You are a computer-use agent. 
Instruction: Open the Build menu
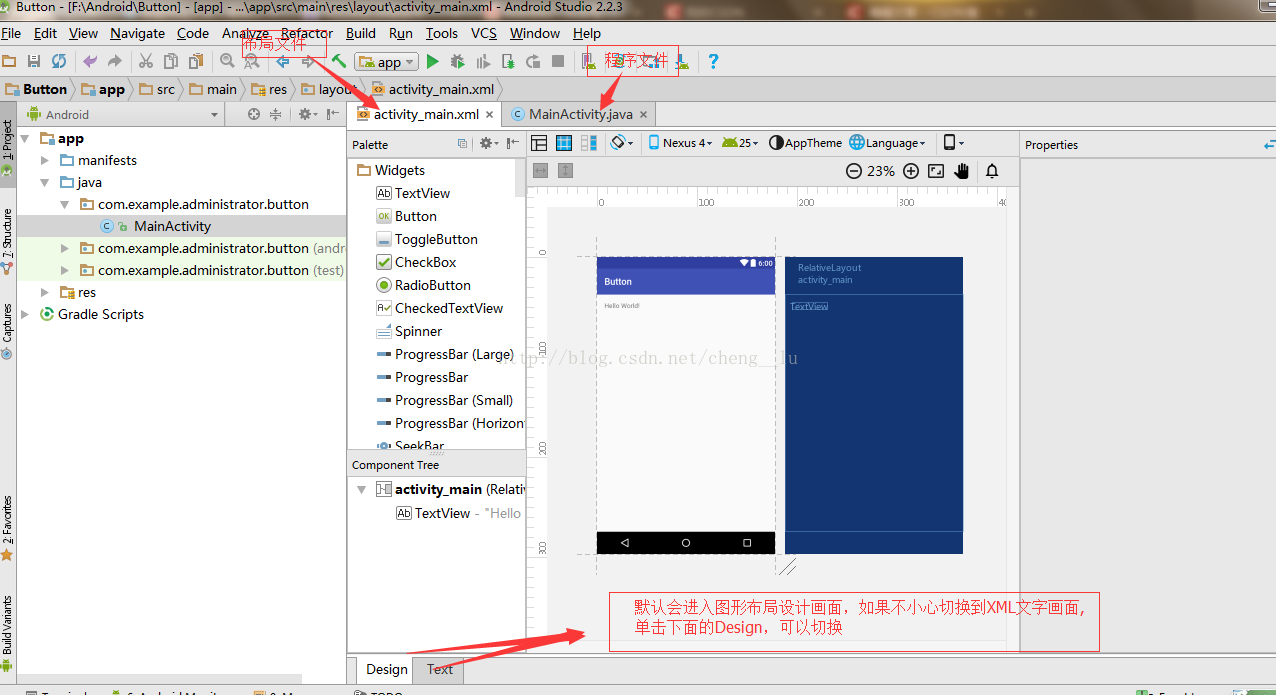coord(361,33)
